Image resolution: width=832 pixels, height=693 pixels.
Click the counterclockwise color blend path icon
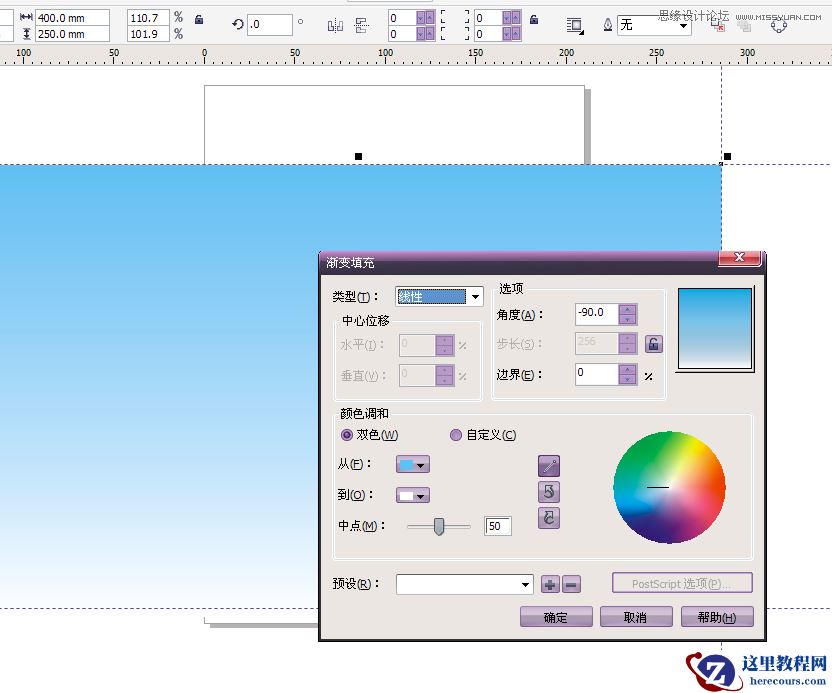pos(548,492)
